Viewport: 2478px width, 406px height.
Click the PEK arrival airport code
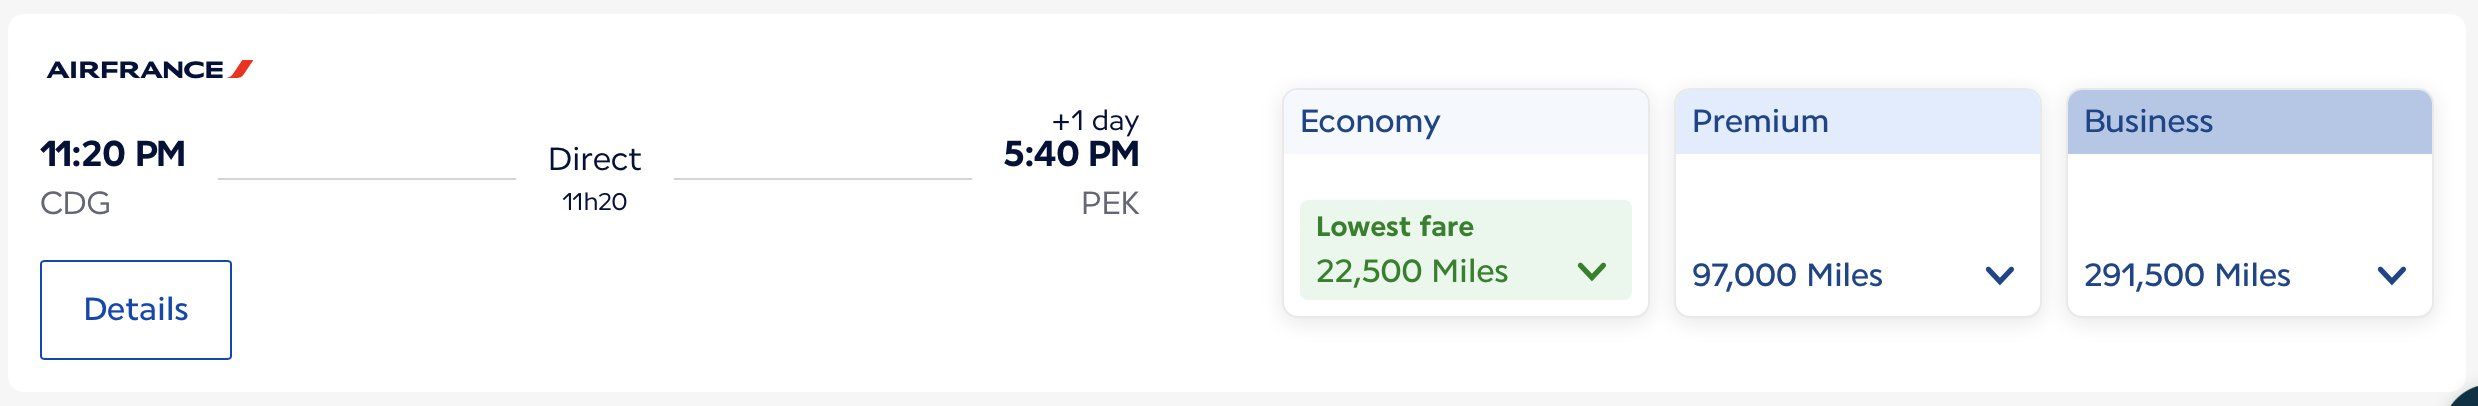(1110, 203)
